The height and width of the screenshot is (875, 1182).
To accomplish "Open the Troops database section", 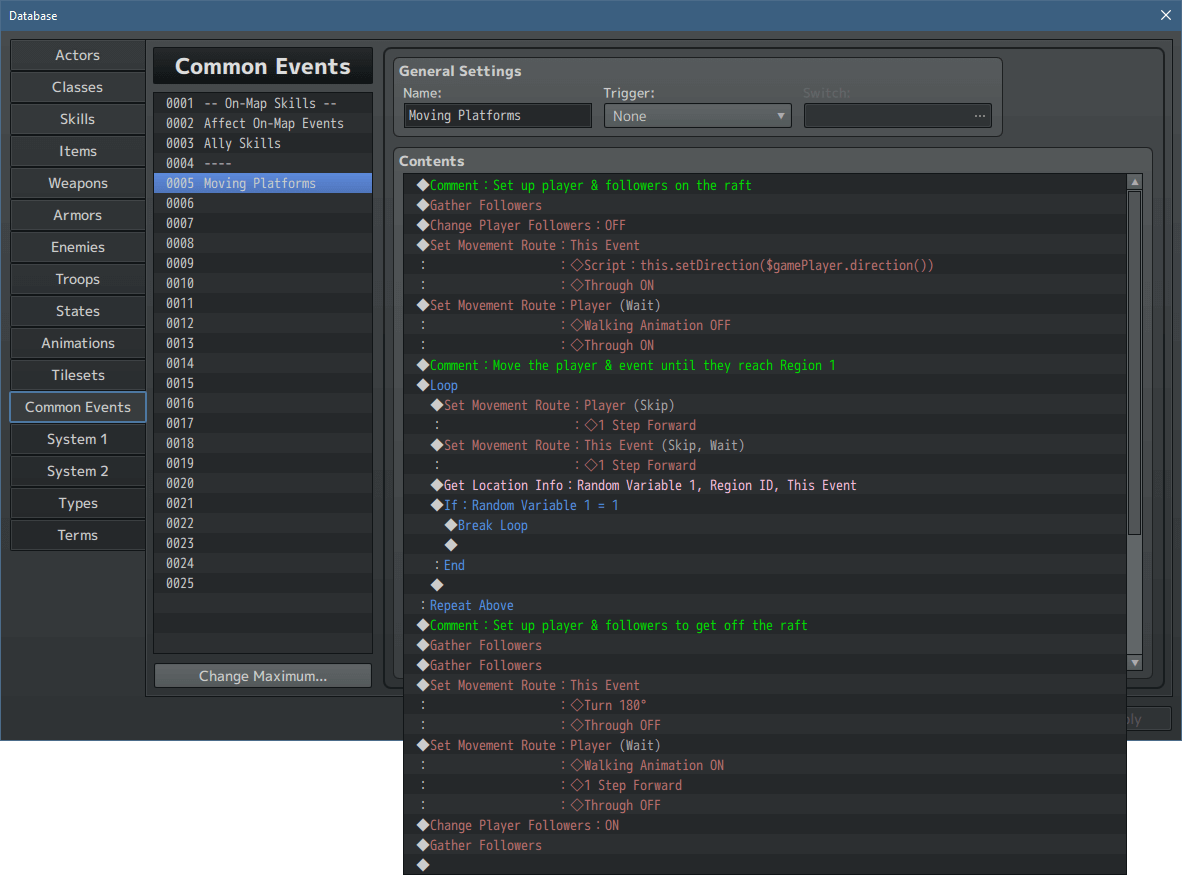I will pyautogui.click(x=77, y=279).
